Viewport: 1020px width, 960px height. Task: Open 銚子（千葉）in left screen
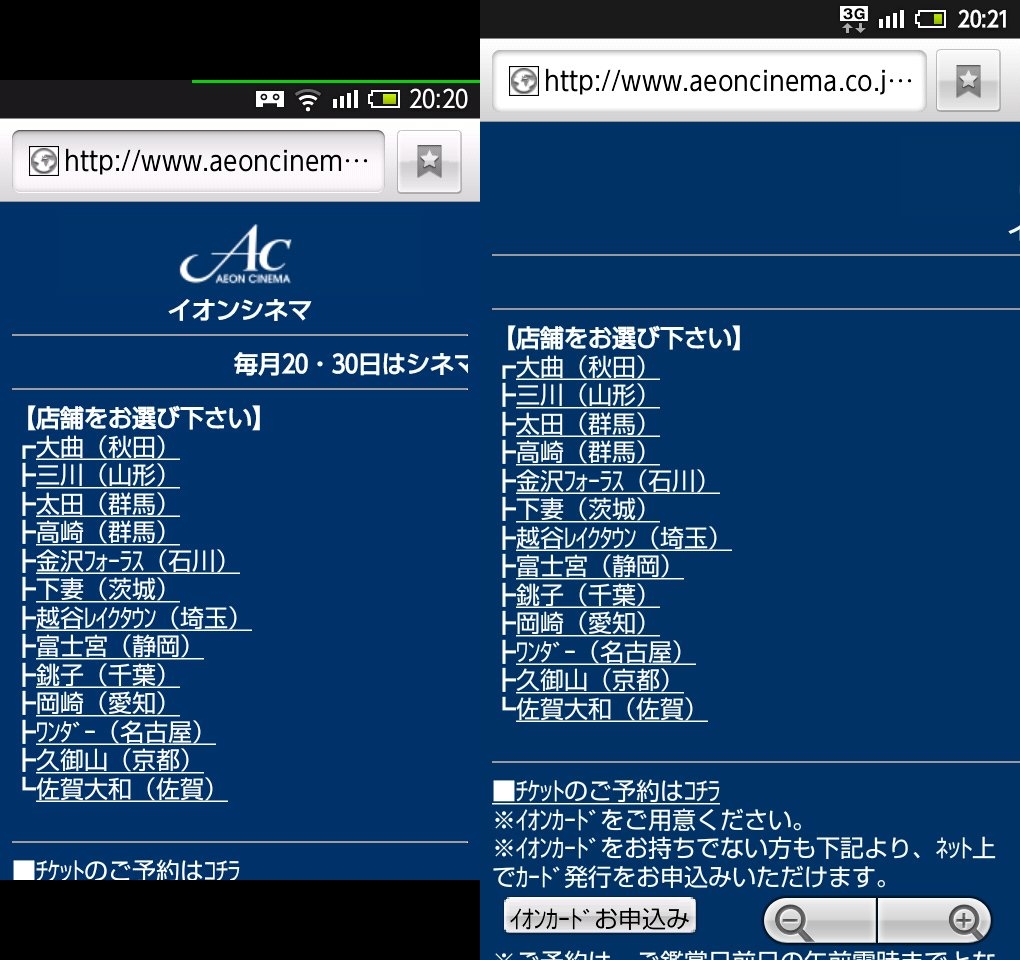107,675
